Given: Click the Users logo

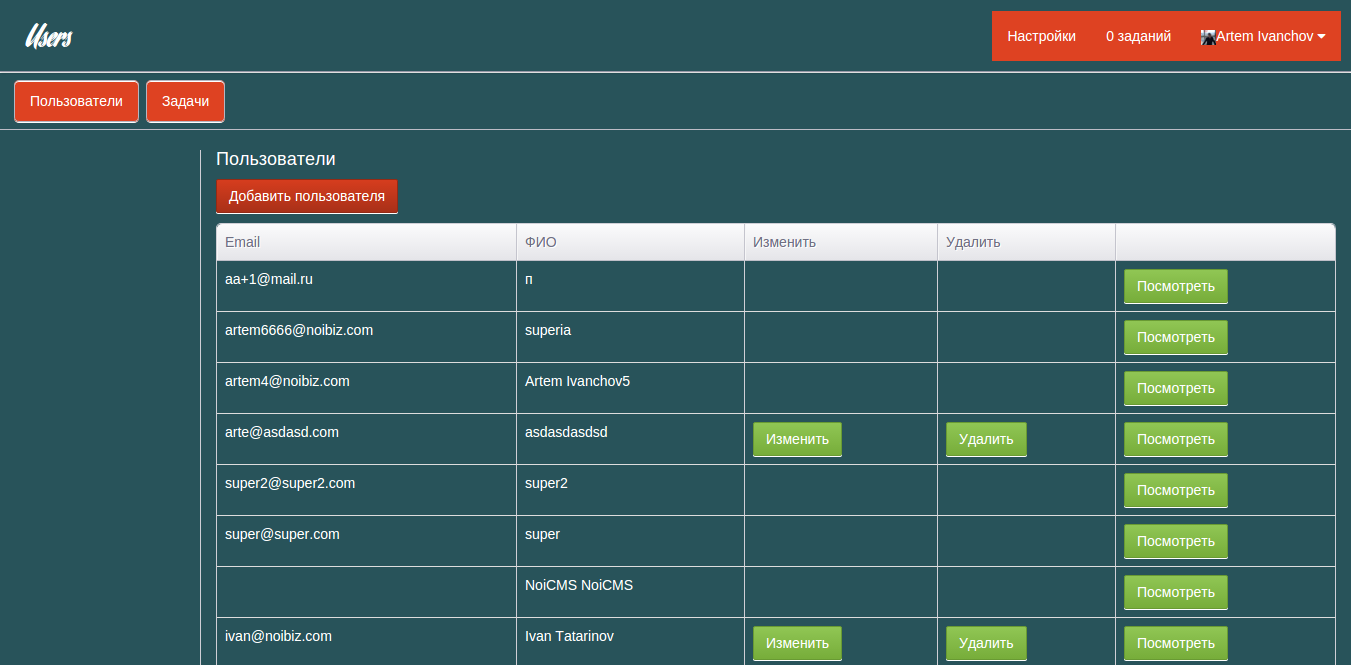Looking at the screenshot, I should pyautogui.click(x=48, y=37).
